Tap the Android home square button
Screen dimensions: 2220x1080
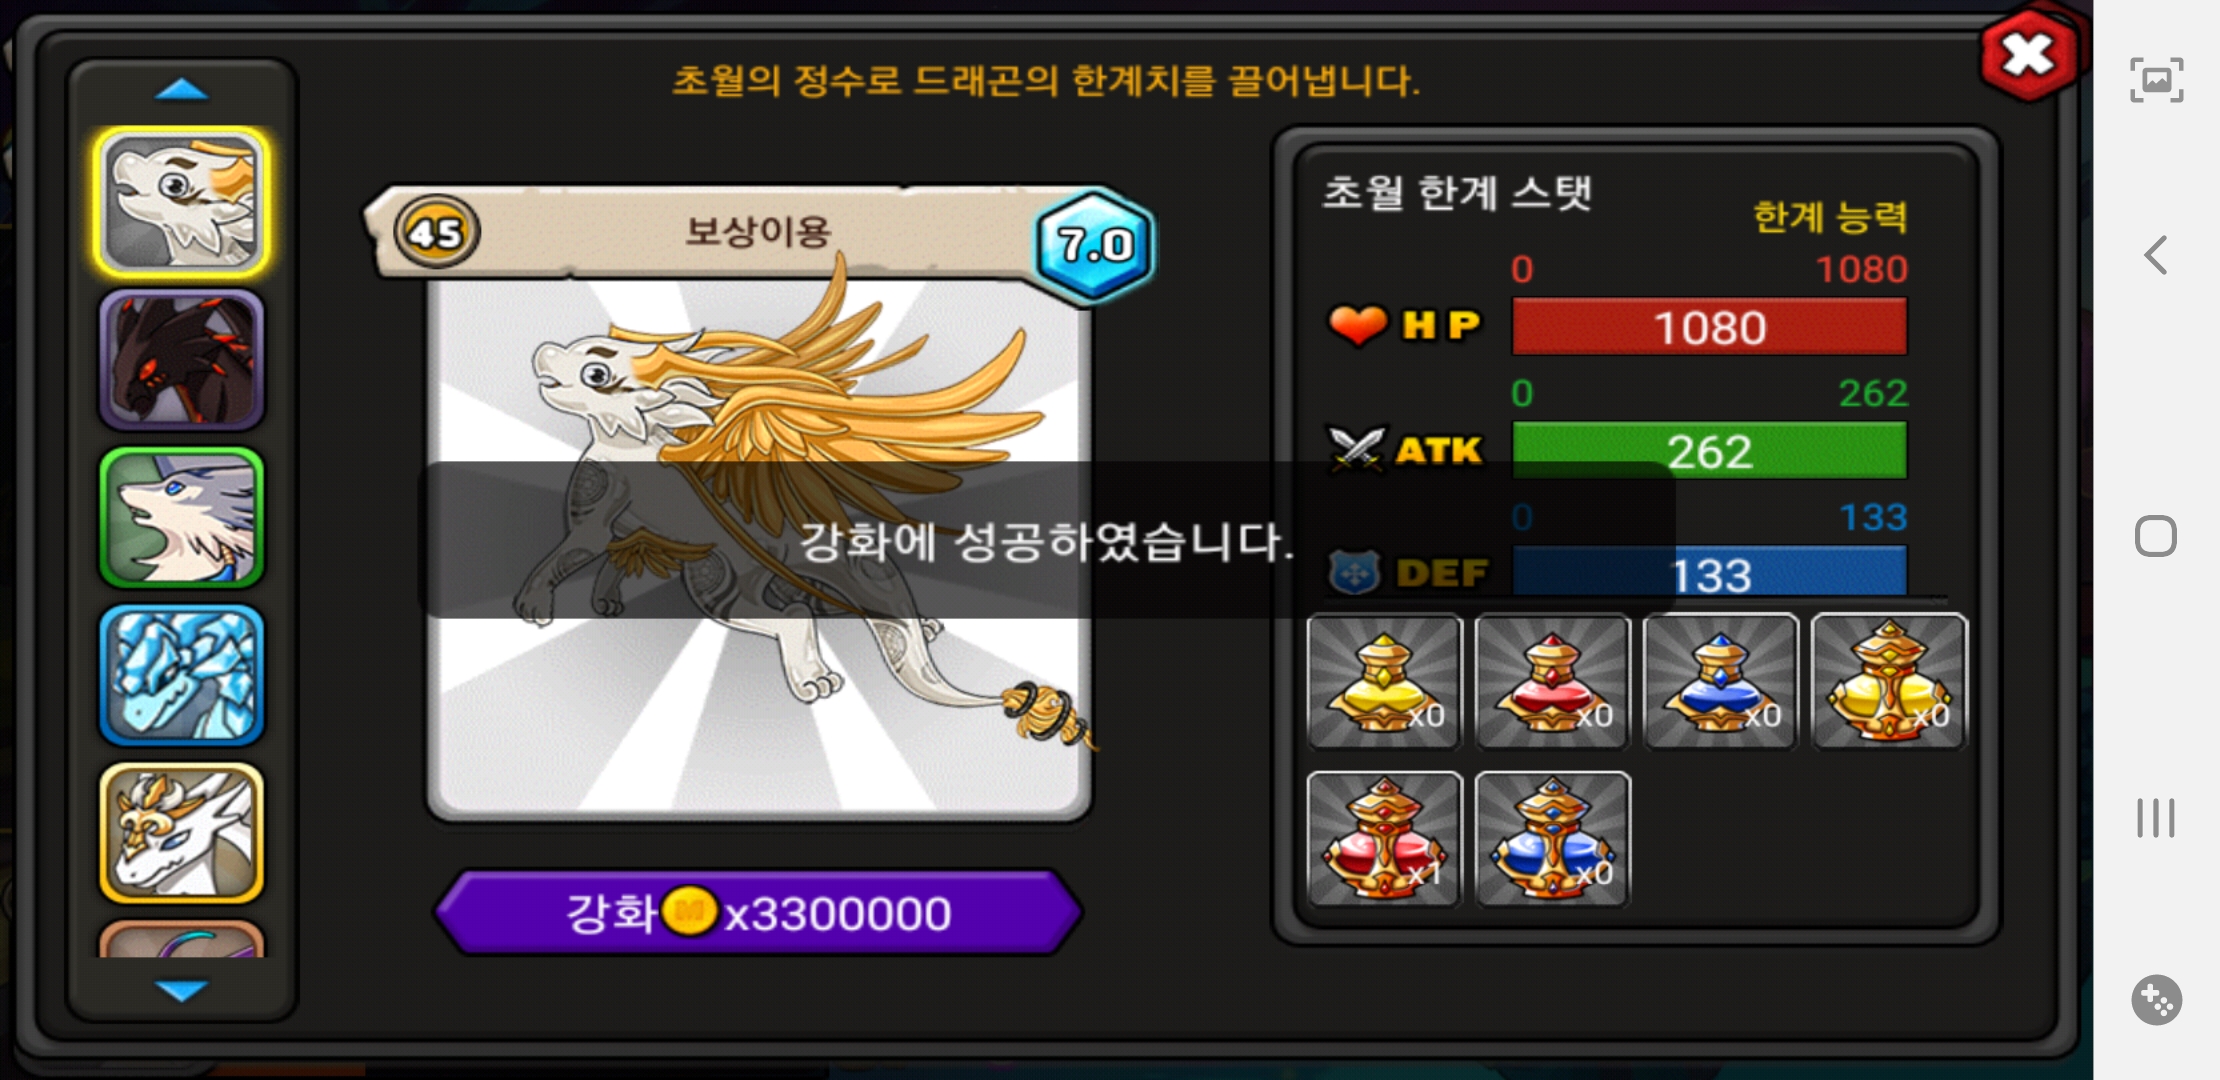[x=2156, y=537]
